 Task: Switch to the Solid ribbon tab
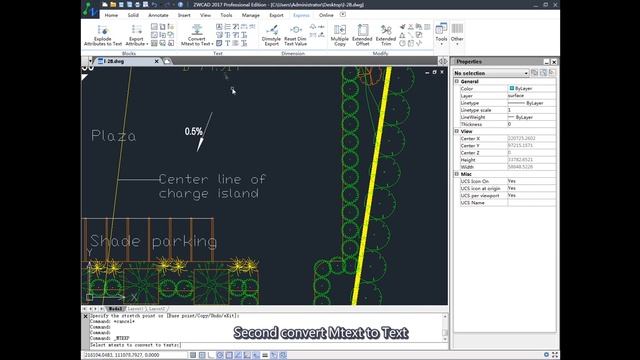[x=133, y=15]
